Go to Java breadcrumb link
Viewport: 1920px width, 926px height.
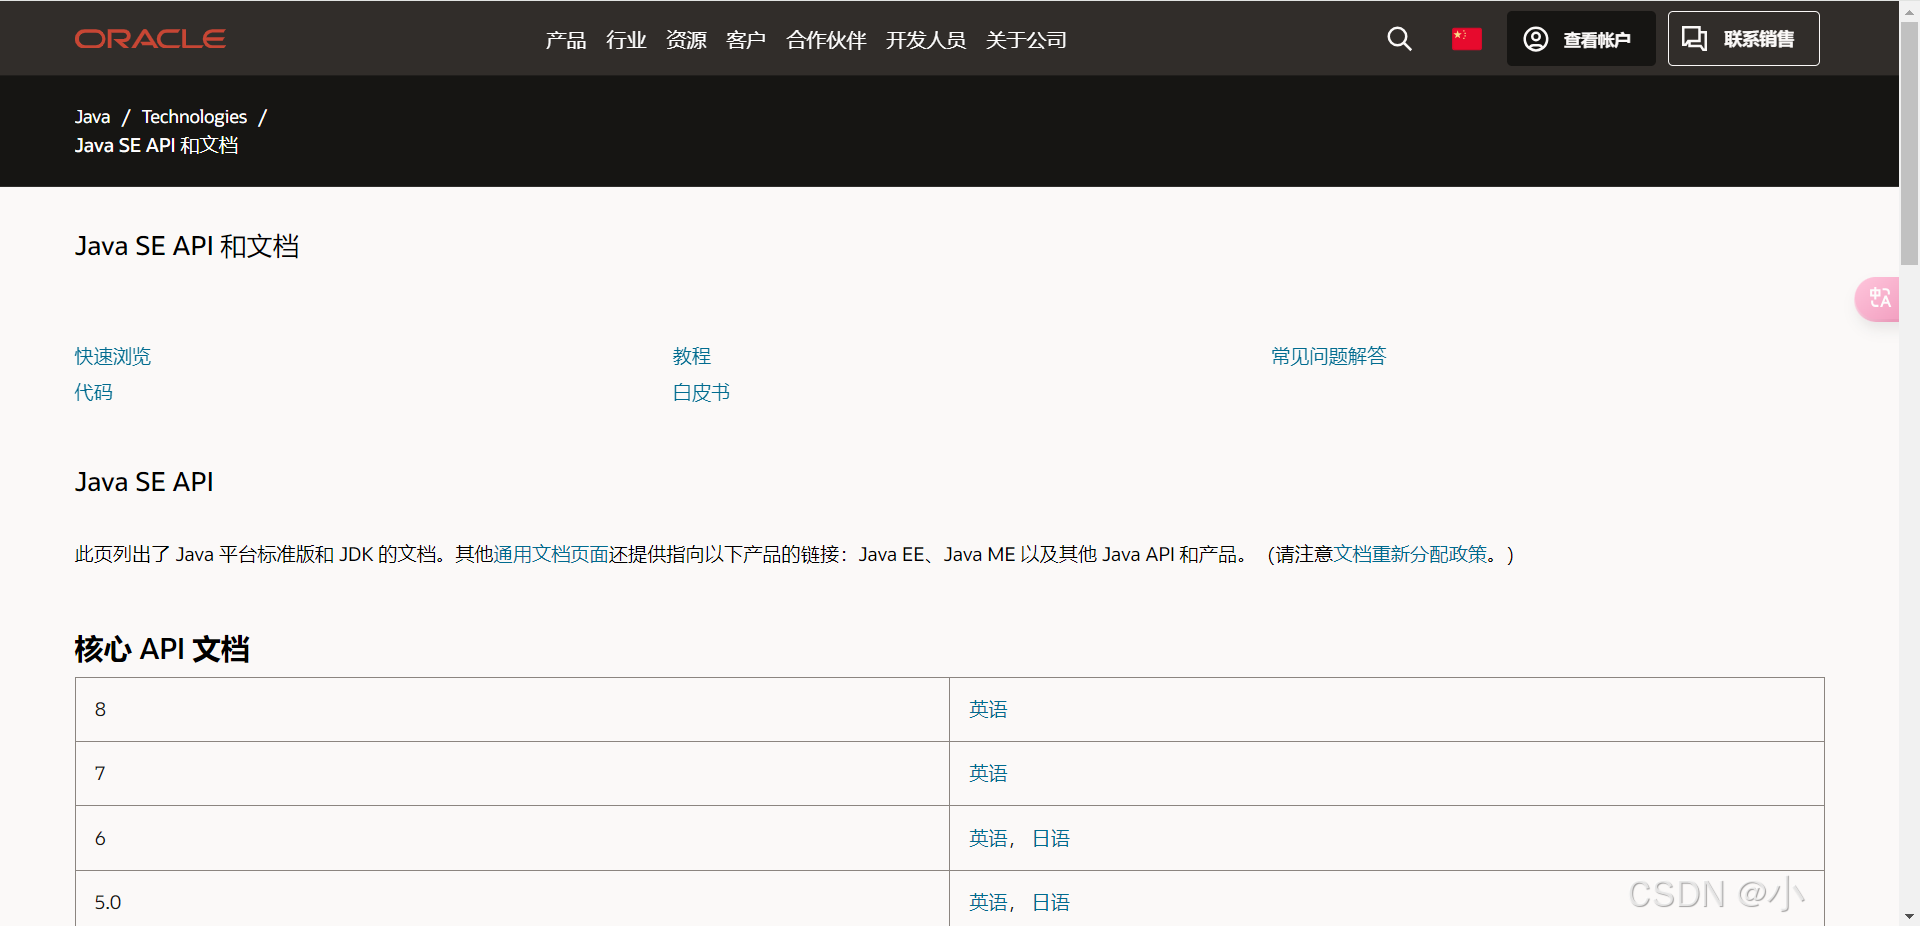coord(92,117)
